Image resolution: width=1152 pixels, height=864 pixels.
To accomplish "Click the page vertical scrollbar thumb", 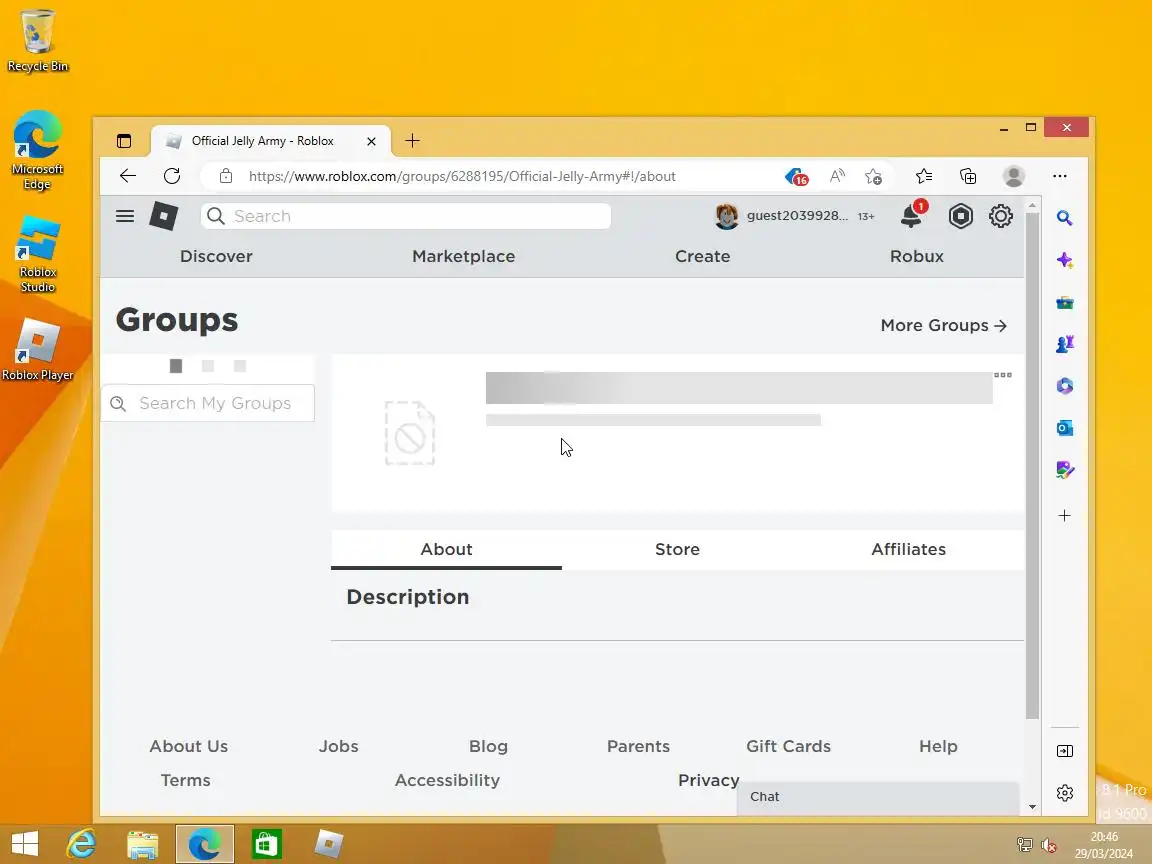I will (x=1032, y=466).
